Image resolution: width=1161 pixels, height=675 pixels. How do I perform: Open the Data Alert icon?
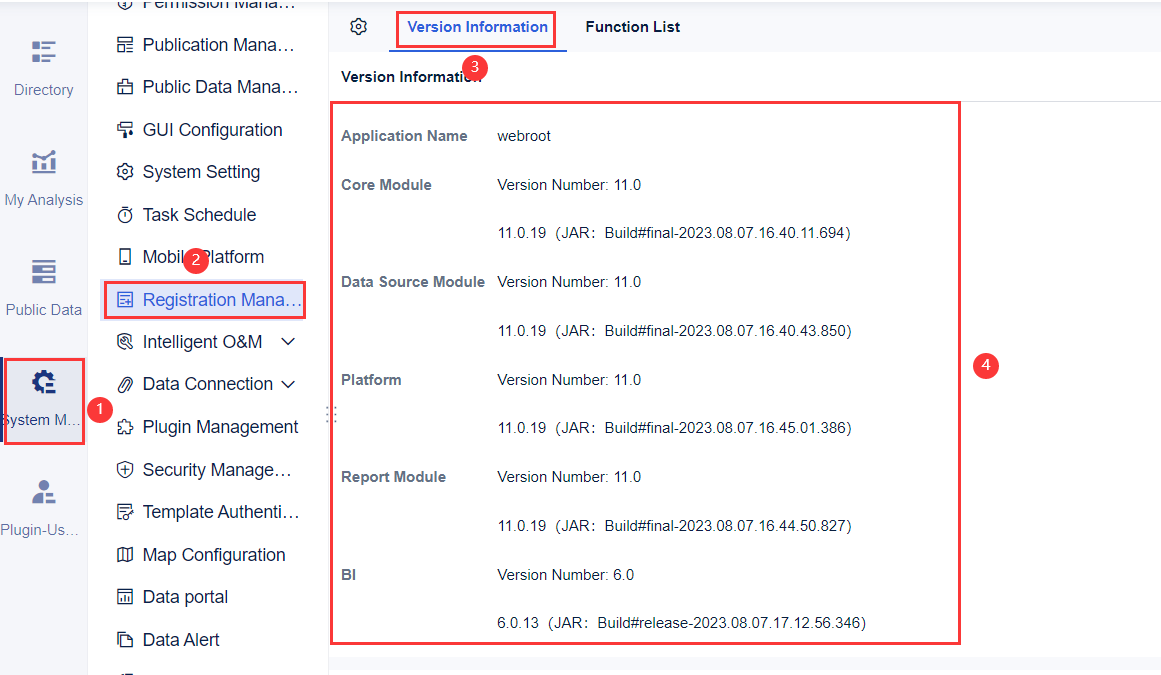125,639
